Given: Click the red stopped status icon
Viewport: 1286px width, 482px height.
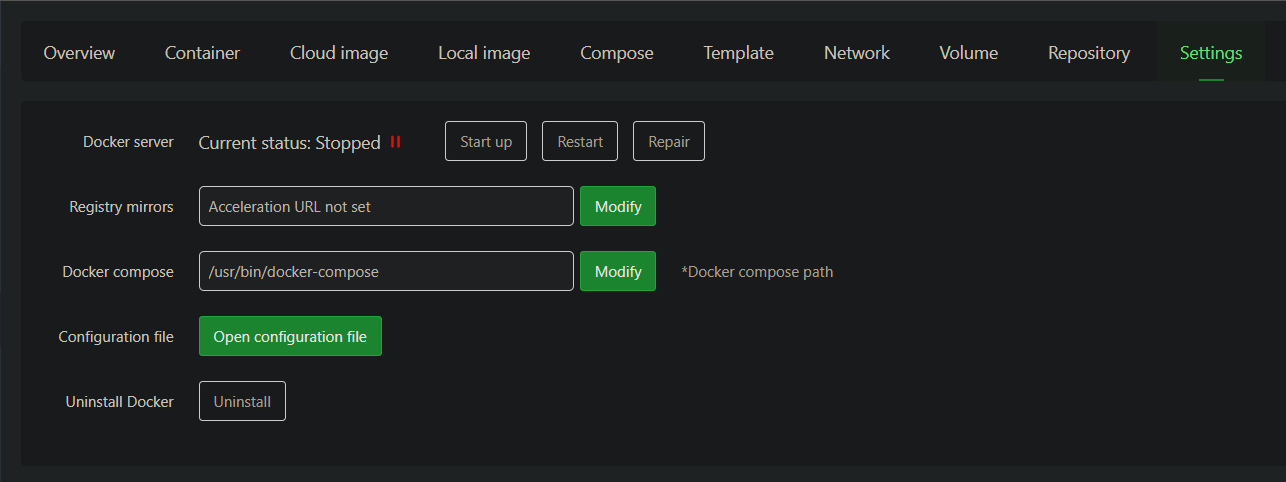Looking at the screenshot, I should [x=395, y=142].
